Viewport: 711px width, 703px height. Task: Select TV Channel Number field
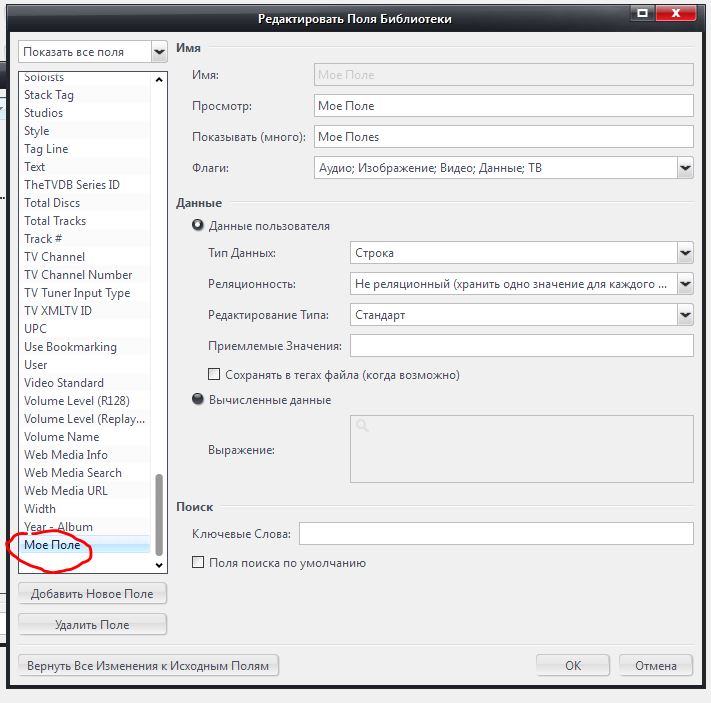tap(78, 275)
